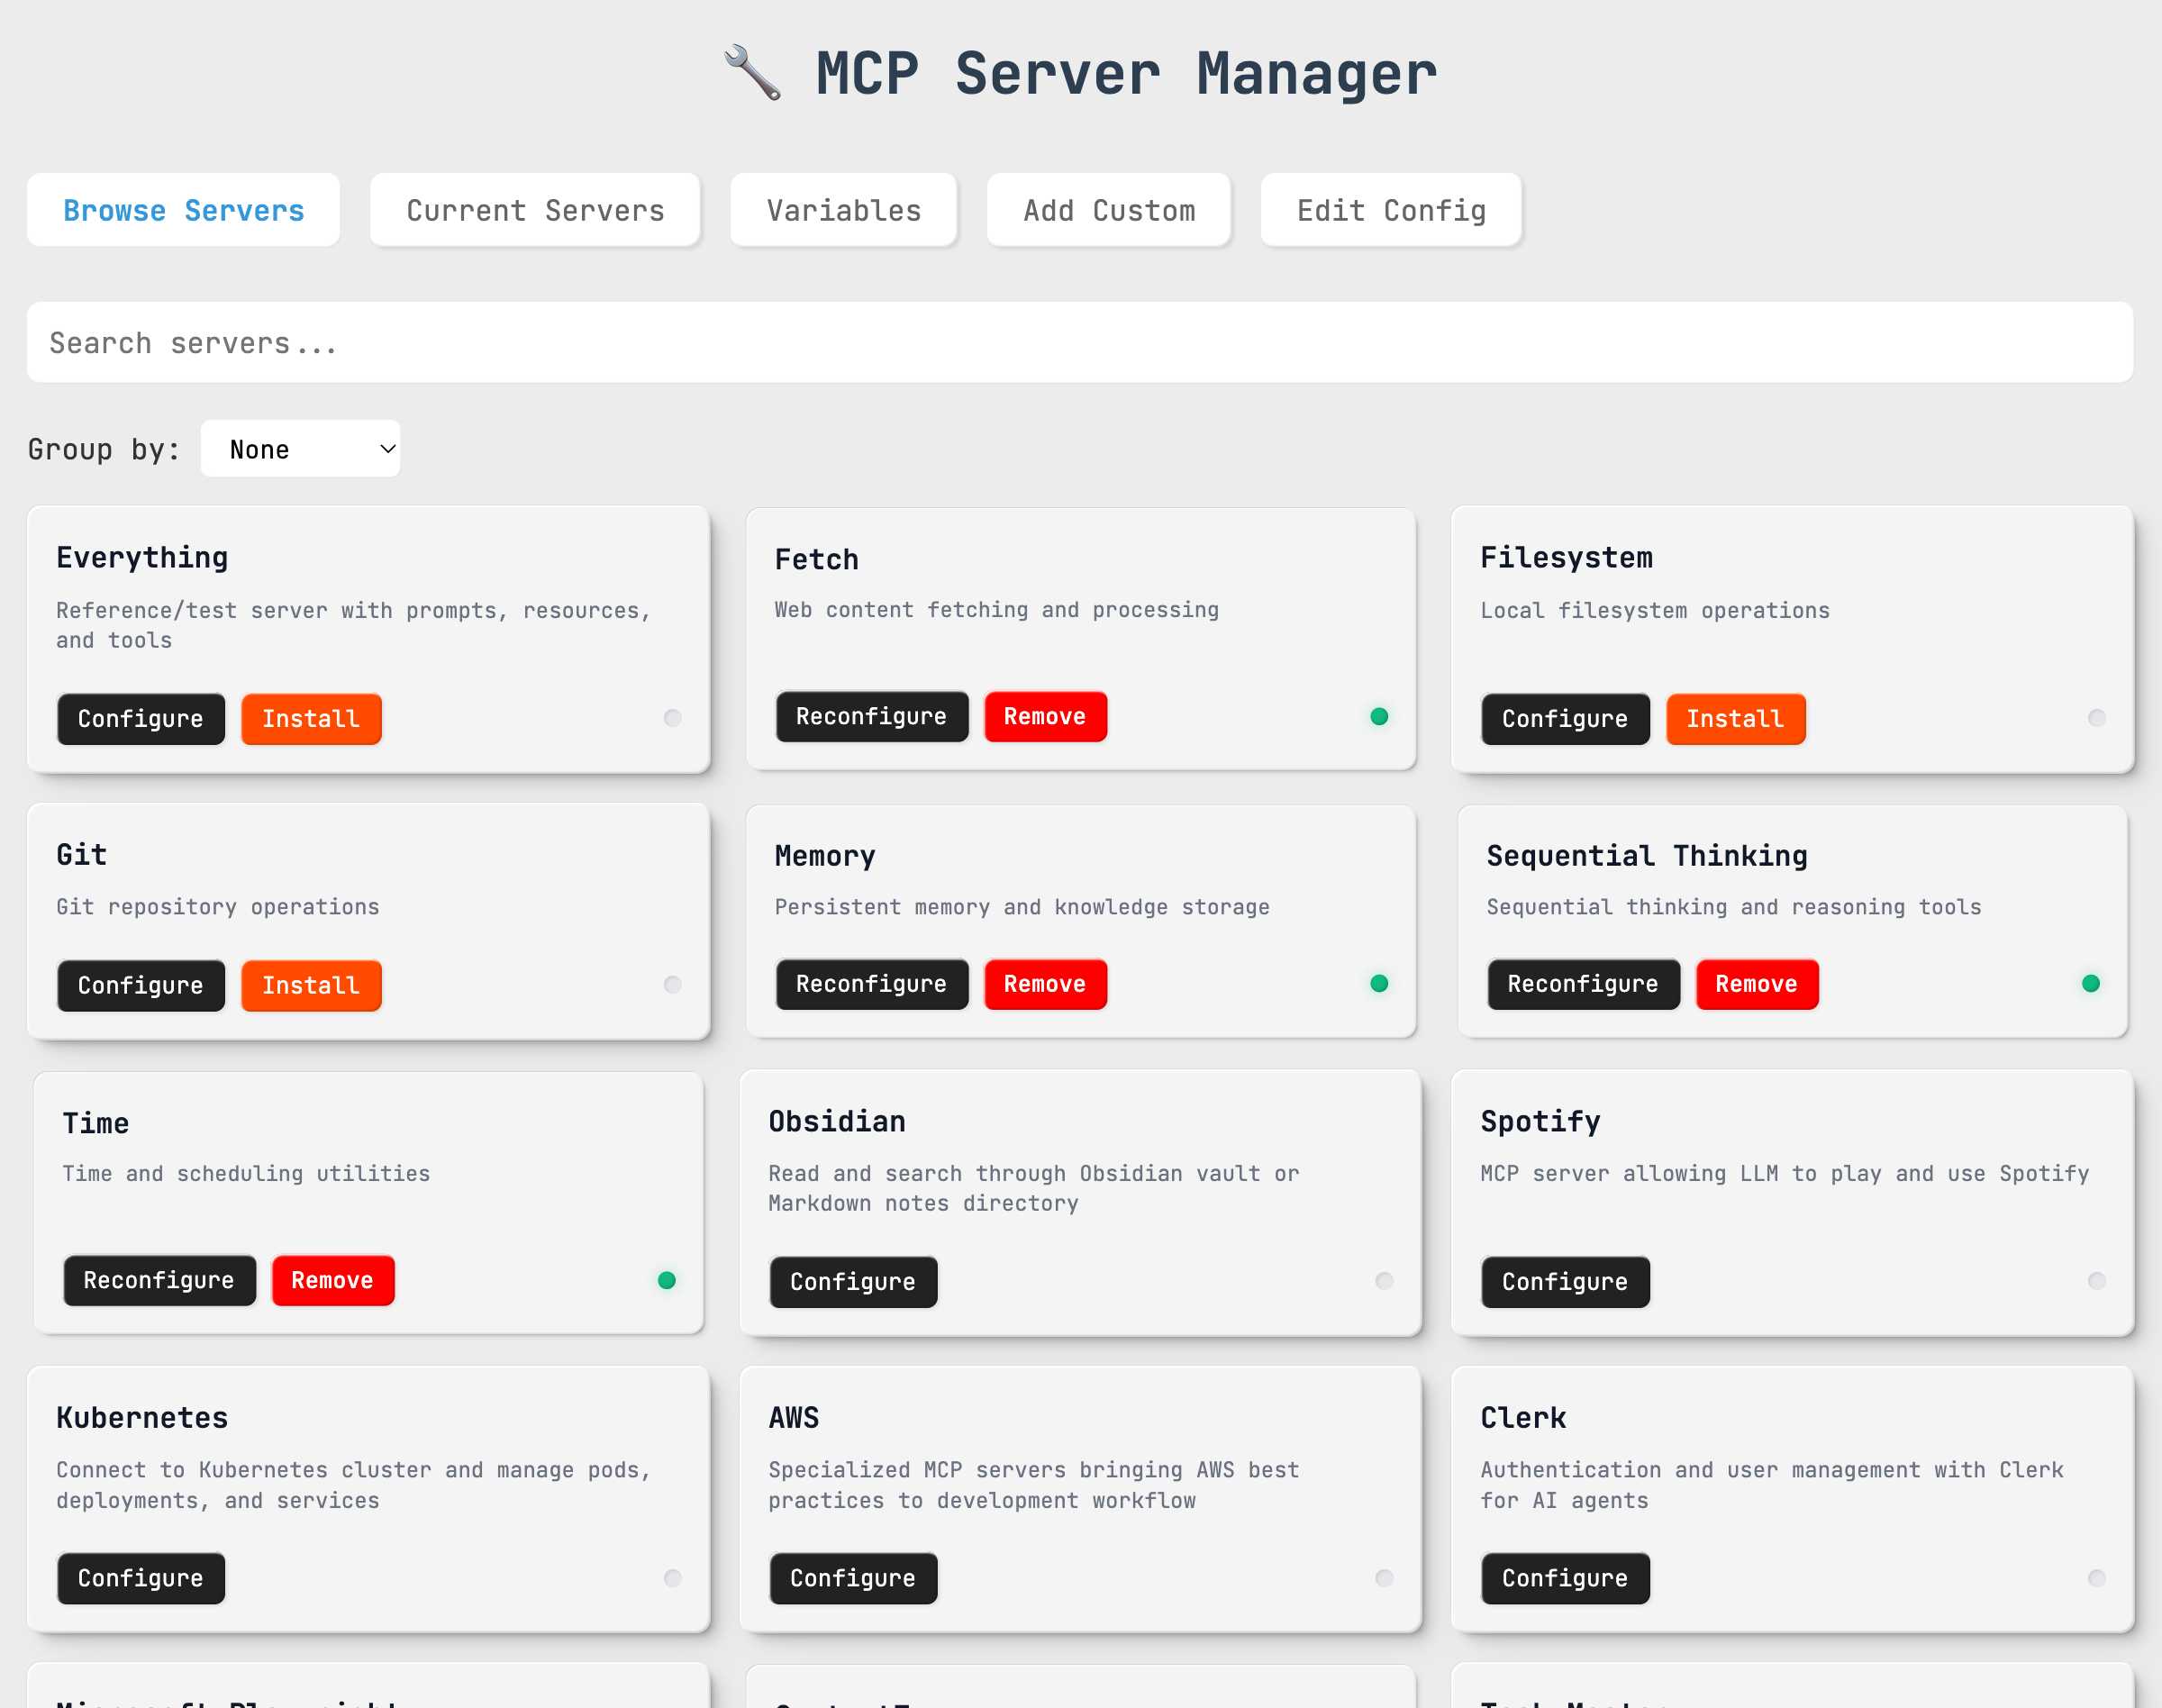Install the Filesystem server
Viewport: 2162px width, 1708px height.
[x=1735, y=718]
